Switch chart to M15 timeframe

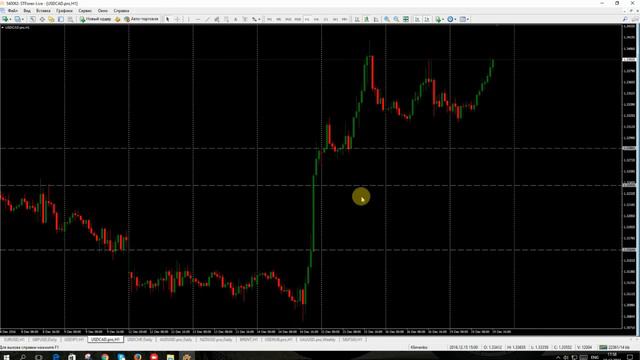[x=288, y=19]
